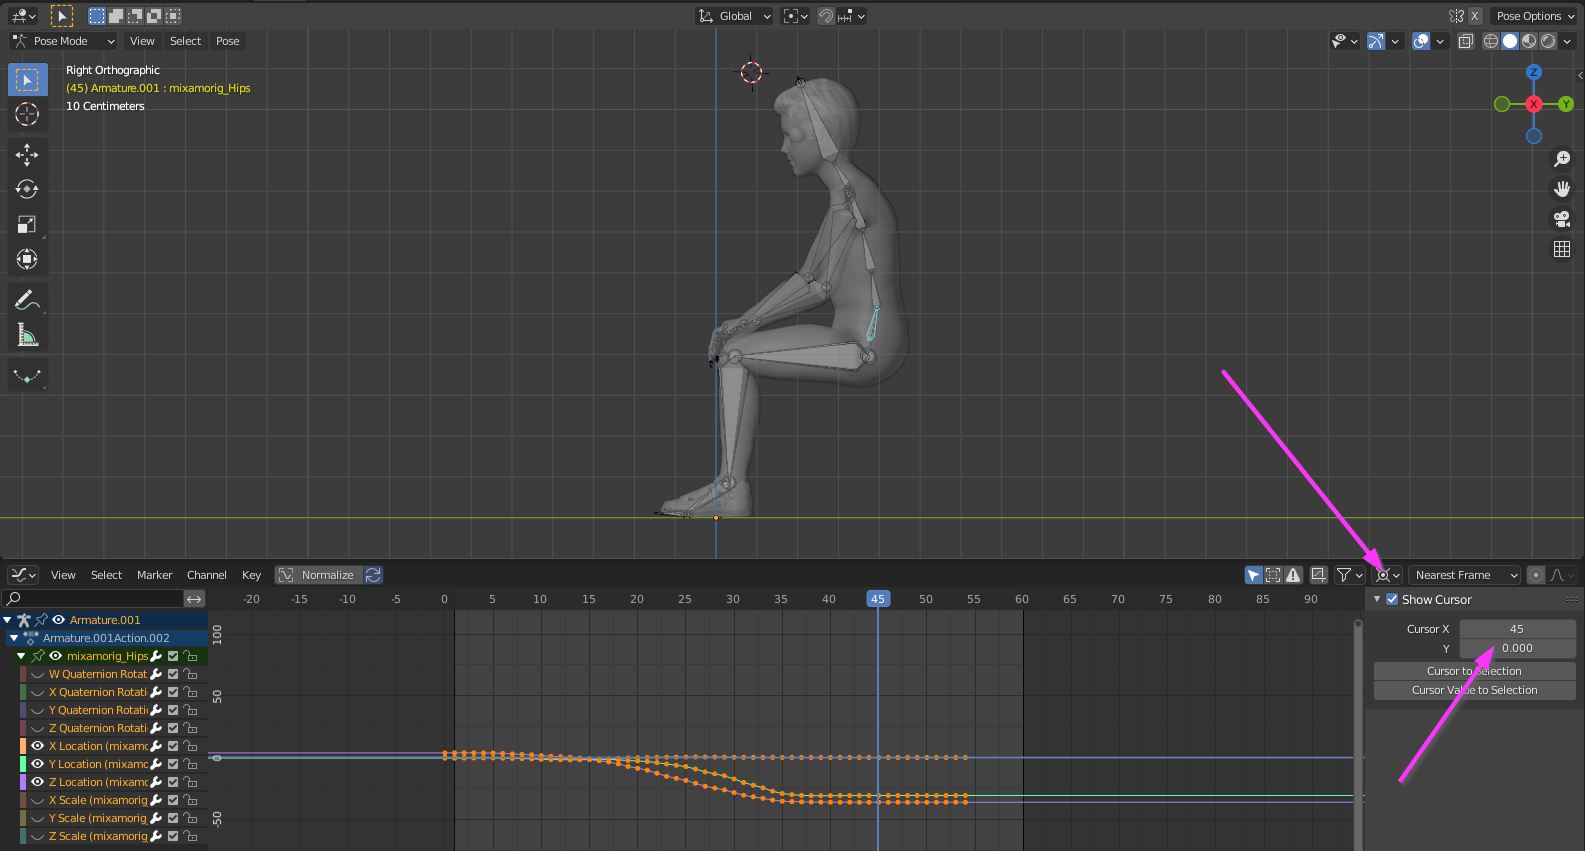Set selection mode to subtract

pyautogui.click(x=135, y=16)
